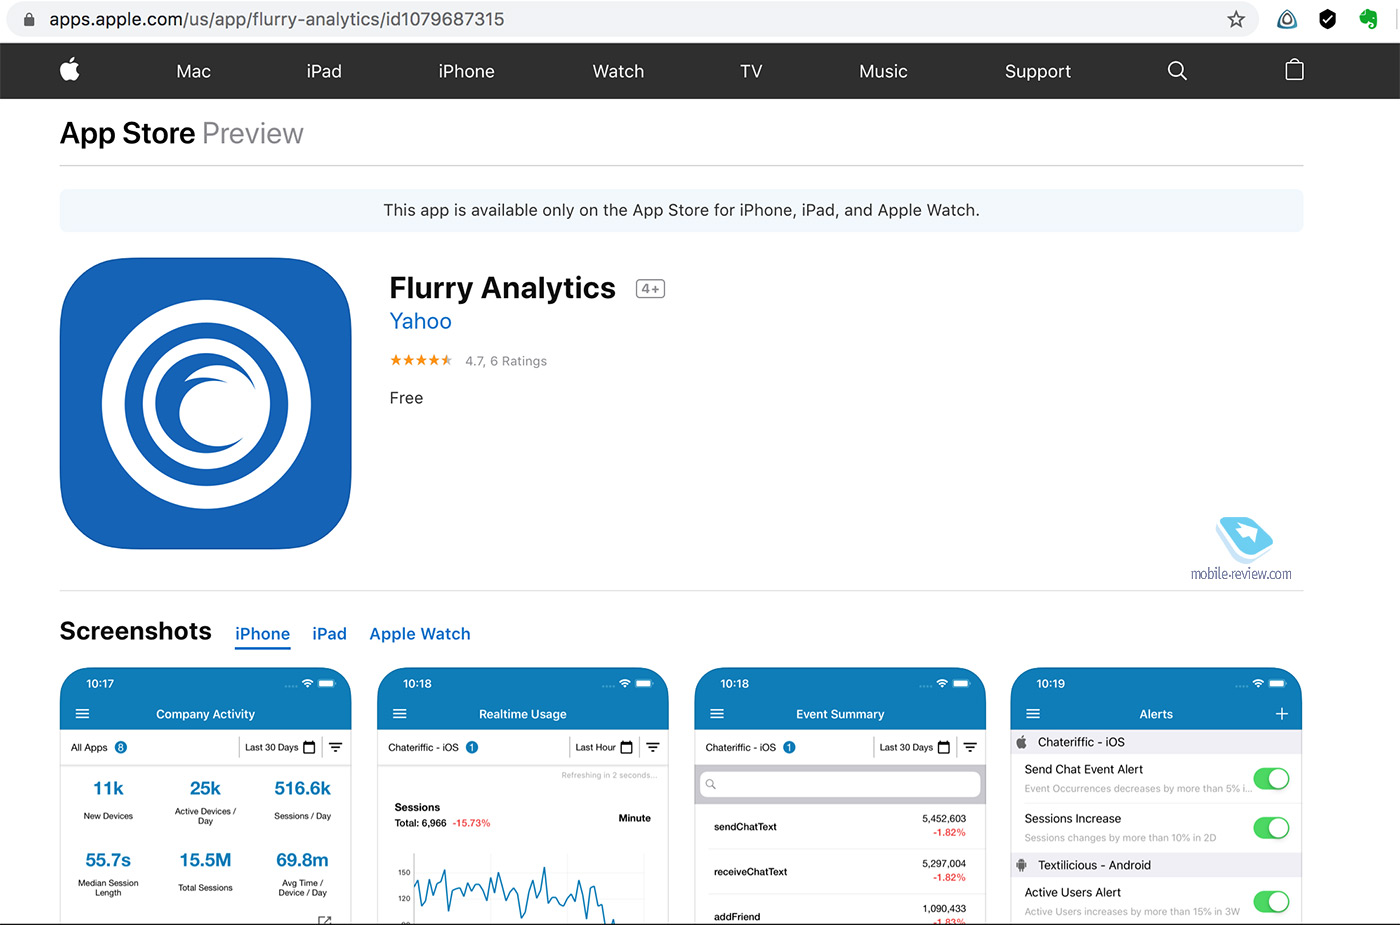Click the 69.8m Avg Time / Device metric

(302, 873)
